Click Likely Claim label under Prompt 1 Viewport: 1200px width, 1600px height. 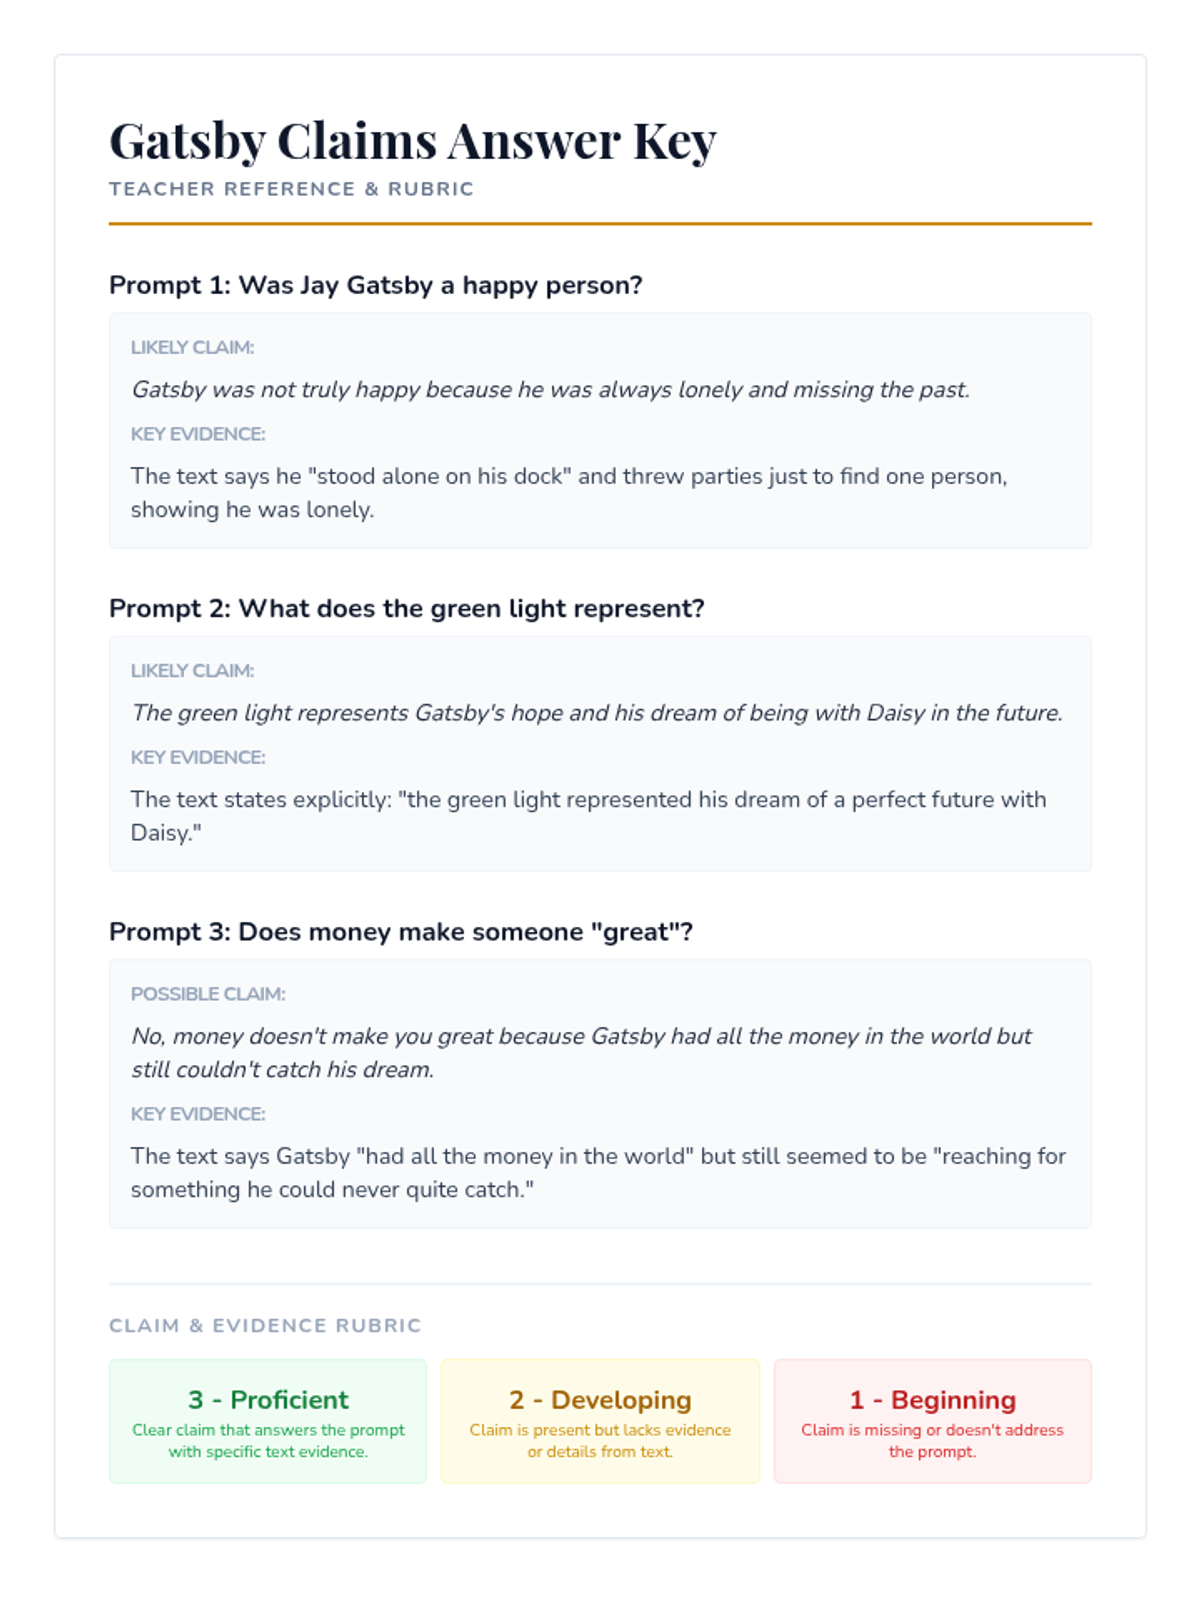pyautogui.click(x=192, y=347)
